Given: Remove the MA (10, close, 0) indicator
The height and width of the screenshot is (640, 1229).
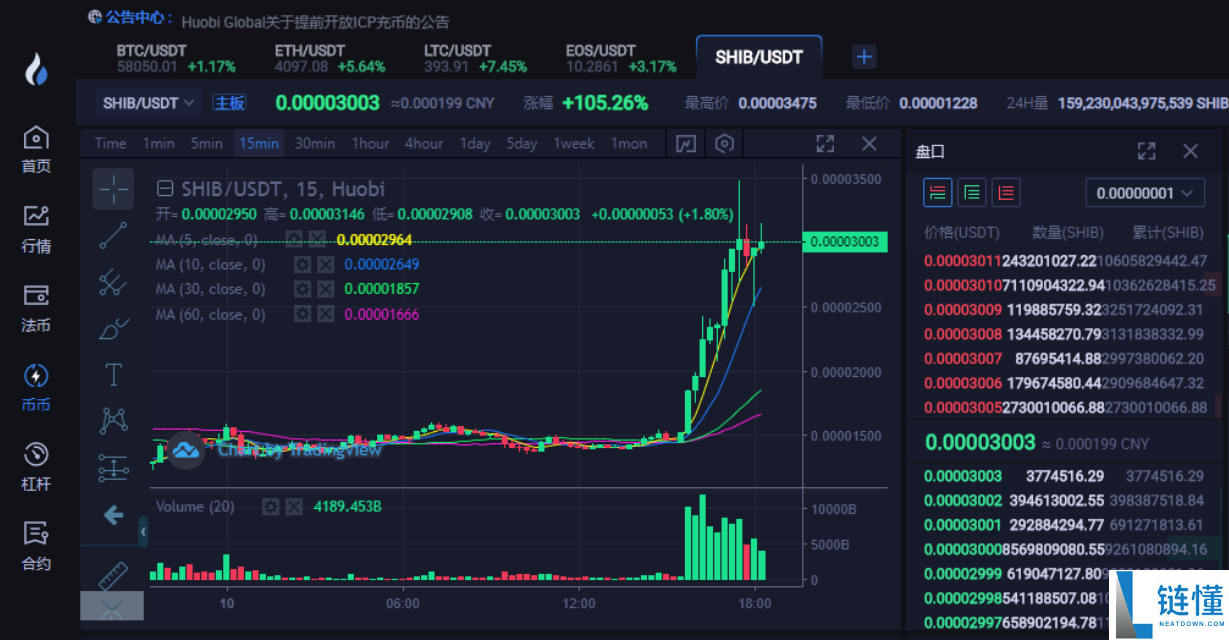Looking at the screenshot, I should click(326, 264).
